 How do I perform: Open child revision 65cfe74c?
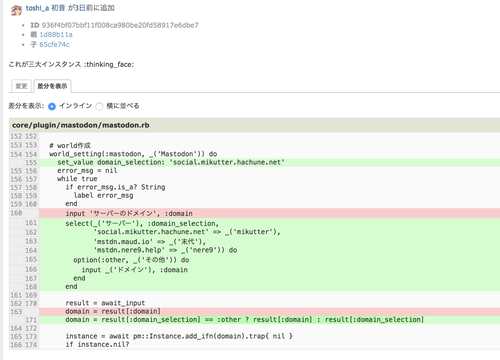(x=55, y=44)
